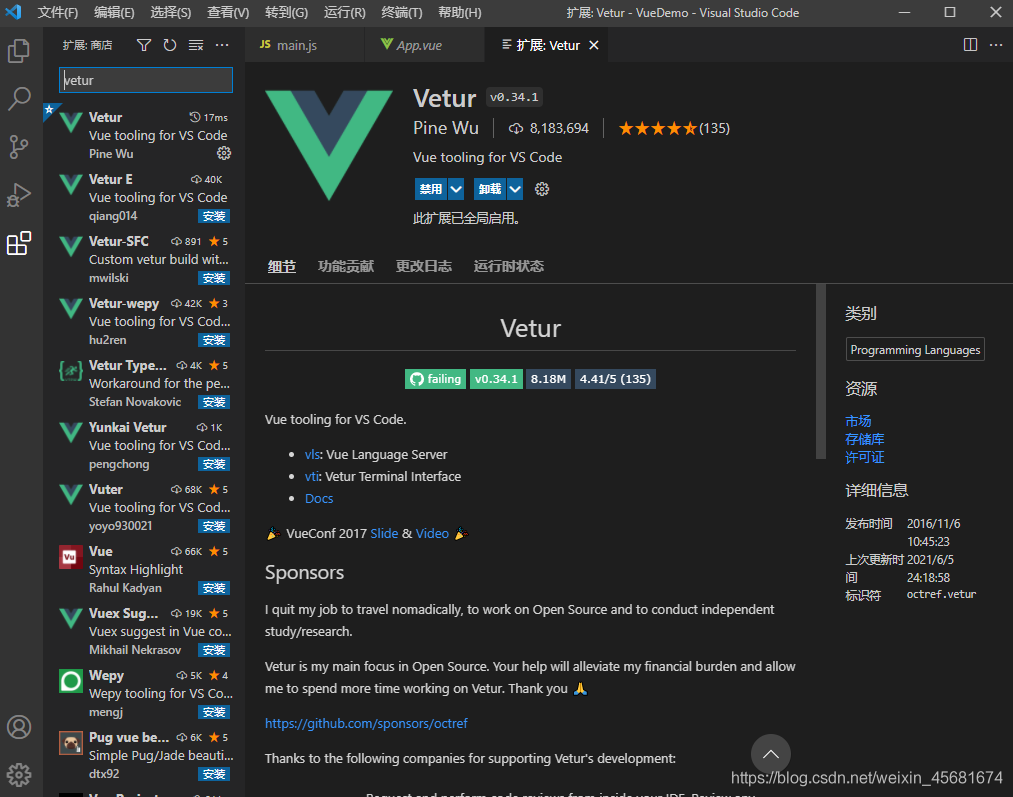Install the Yunkai Vetur extension
1013x797 pixels.
pyautogui.click(x=214, y=464)
